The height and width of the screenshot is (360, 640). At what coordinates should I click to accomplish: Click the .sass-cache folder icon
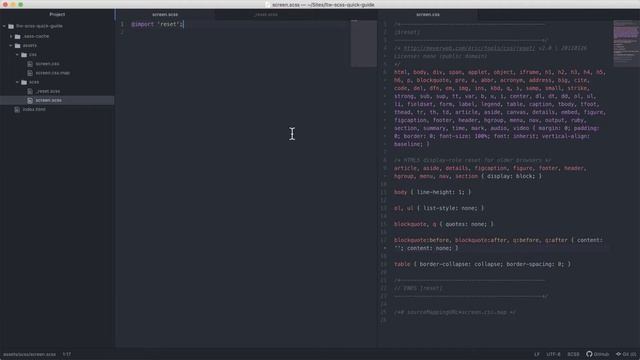pos(18,36)
